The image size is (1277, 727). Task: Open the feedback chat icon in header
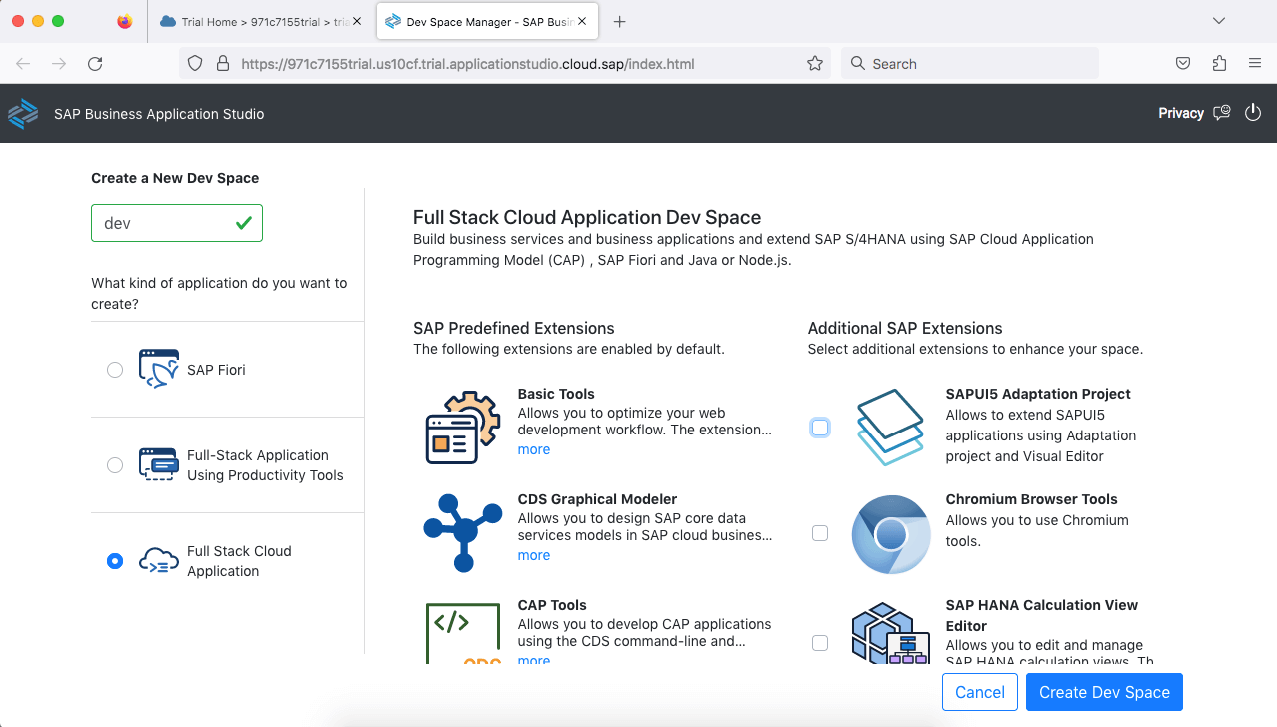(x=1221, y=113)
